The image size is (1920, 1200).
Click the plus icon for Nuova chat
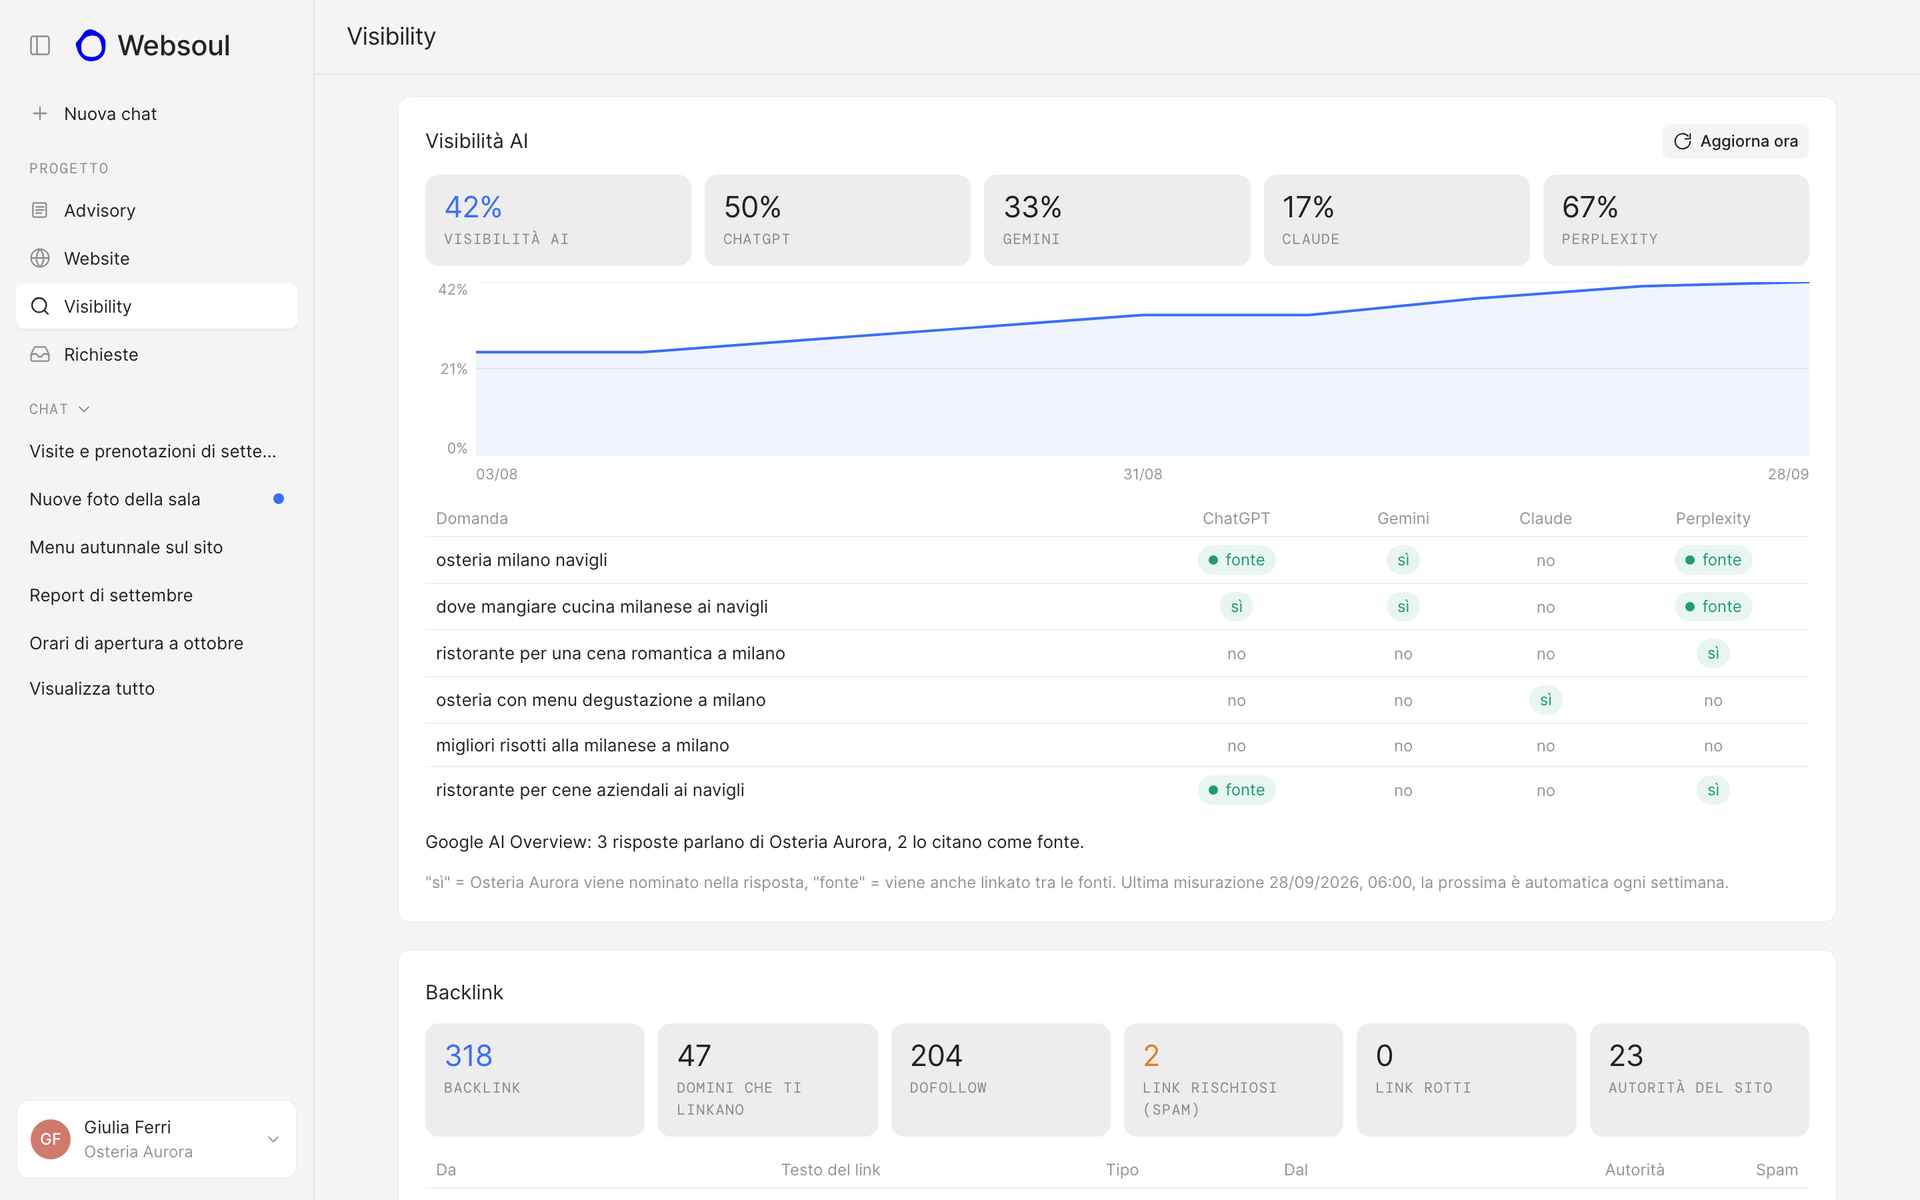[40, 114]
